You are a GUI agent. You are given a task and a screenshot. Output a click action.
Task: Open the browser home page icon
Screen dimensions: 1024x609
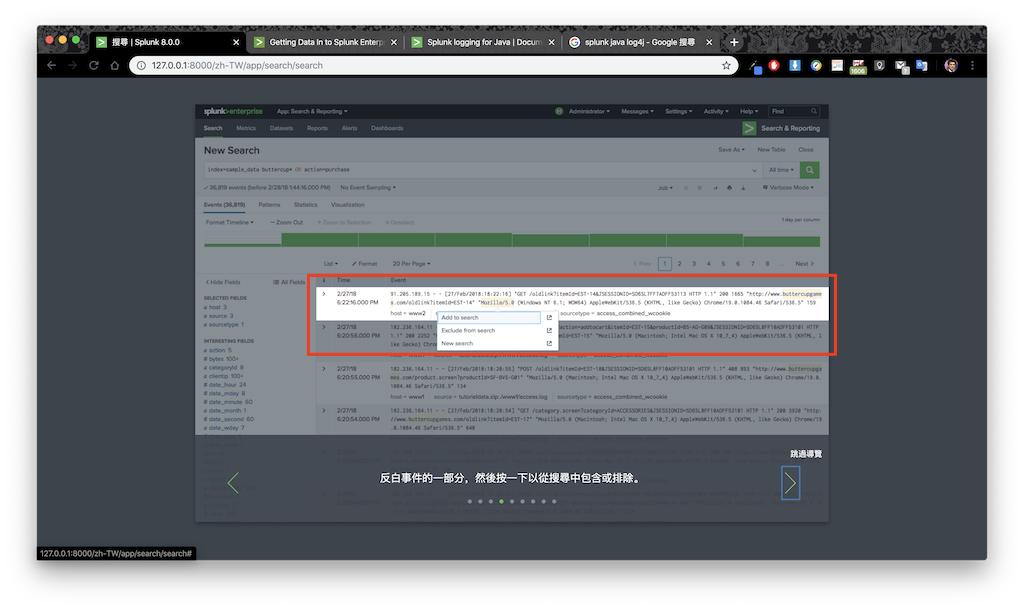[115, 65]
